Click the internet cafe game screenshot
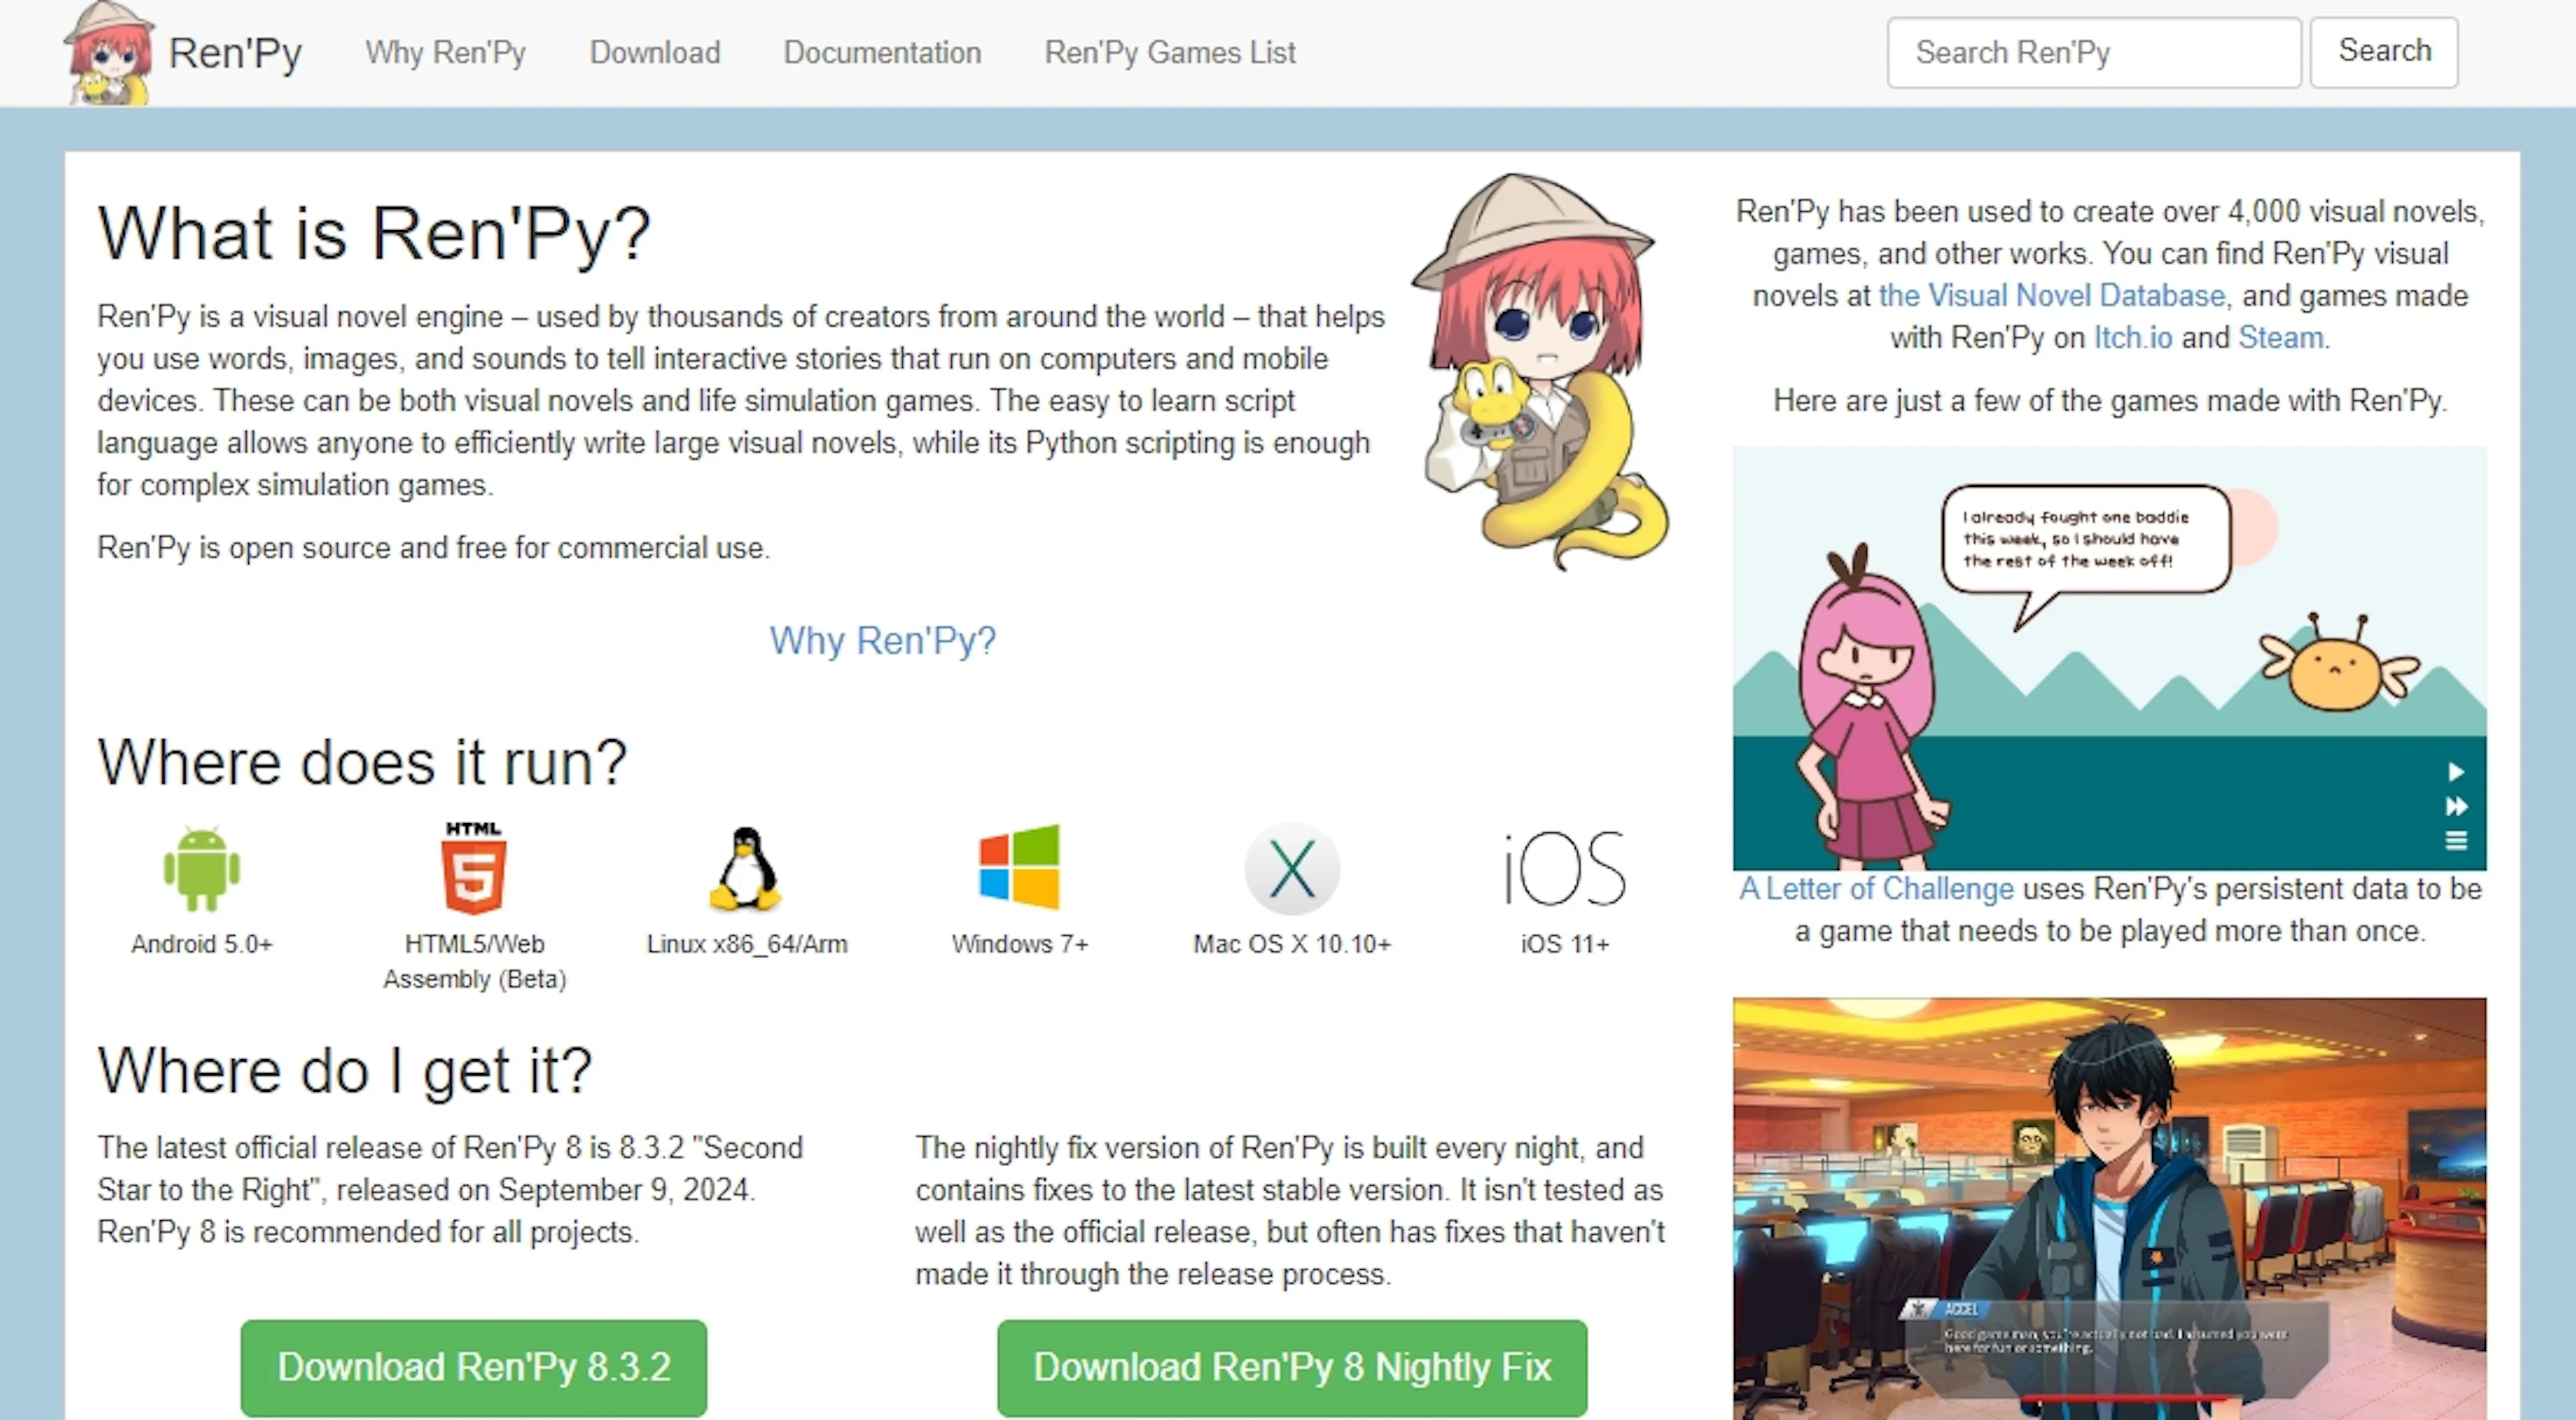2576x1420 pixels. point(2110,1208)
